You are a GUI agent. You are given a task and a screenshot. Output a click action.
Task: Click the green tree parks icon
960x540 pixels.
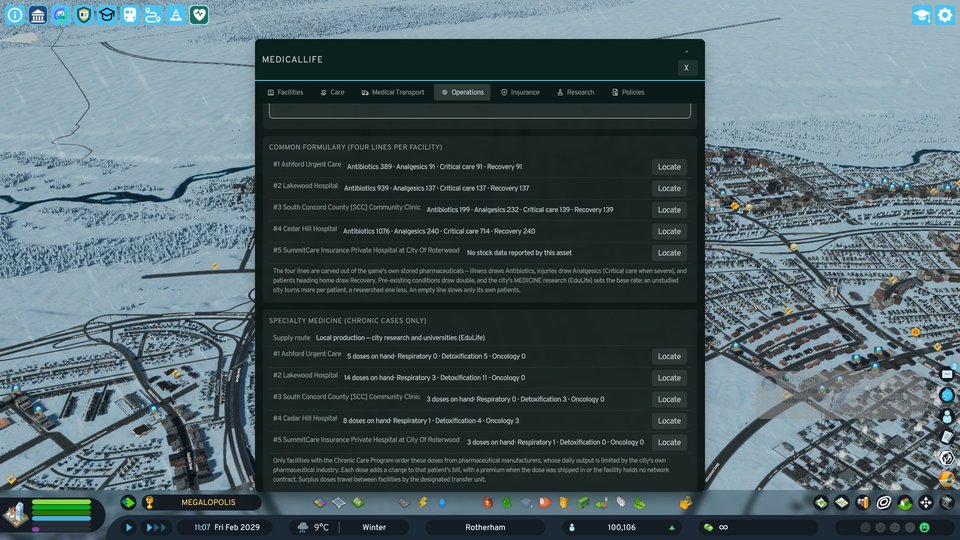click(x=507, y=503)
